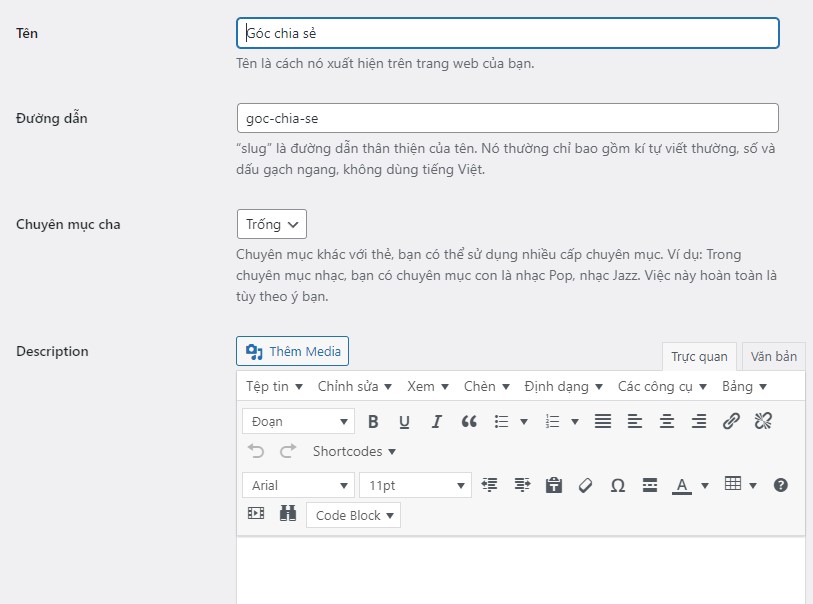Open the Tệp tin menu
Screen dimensions: 813x604
[274, 386]
